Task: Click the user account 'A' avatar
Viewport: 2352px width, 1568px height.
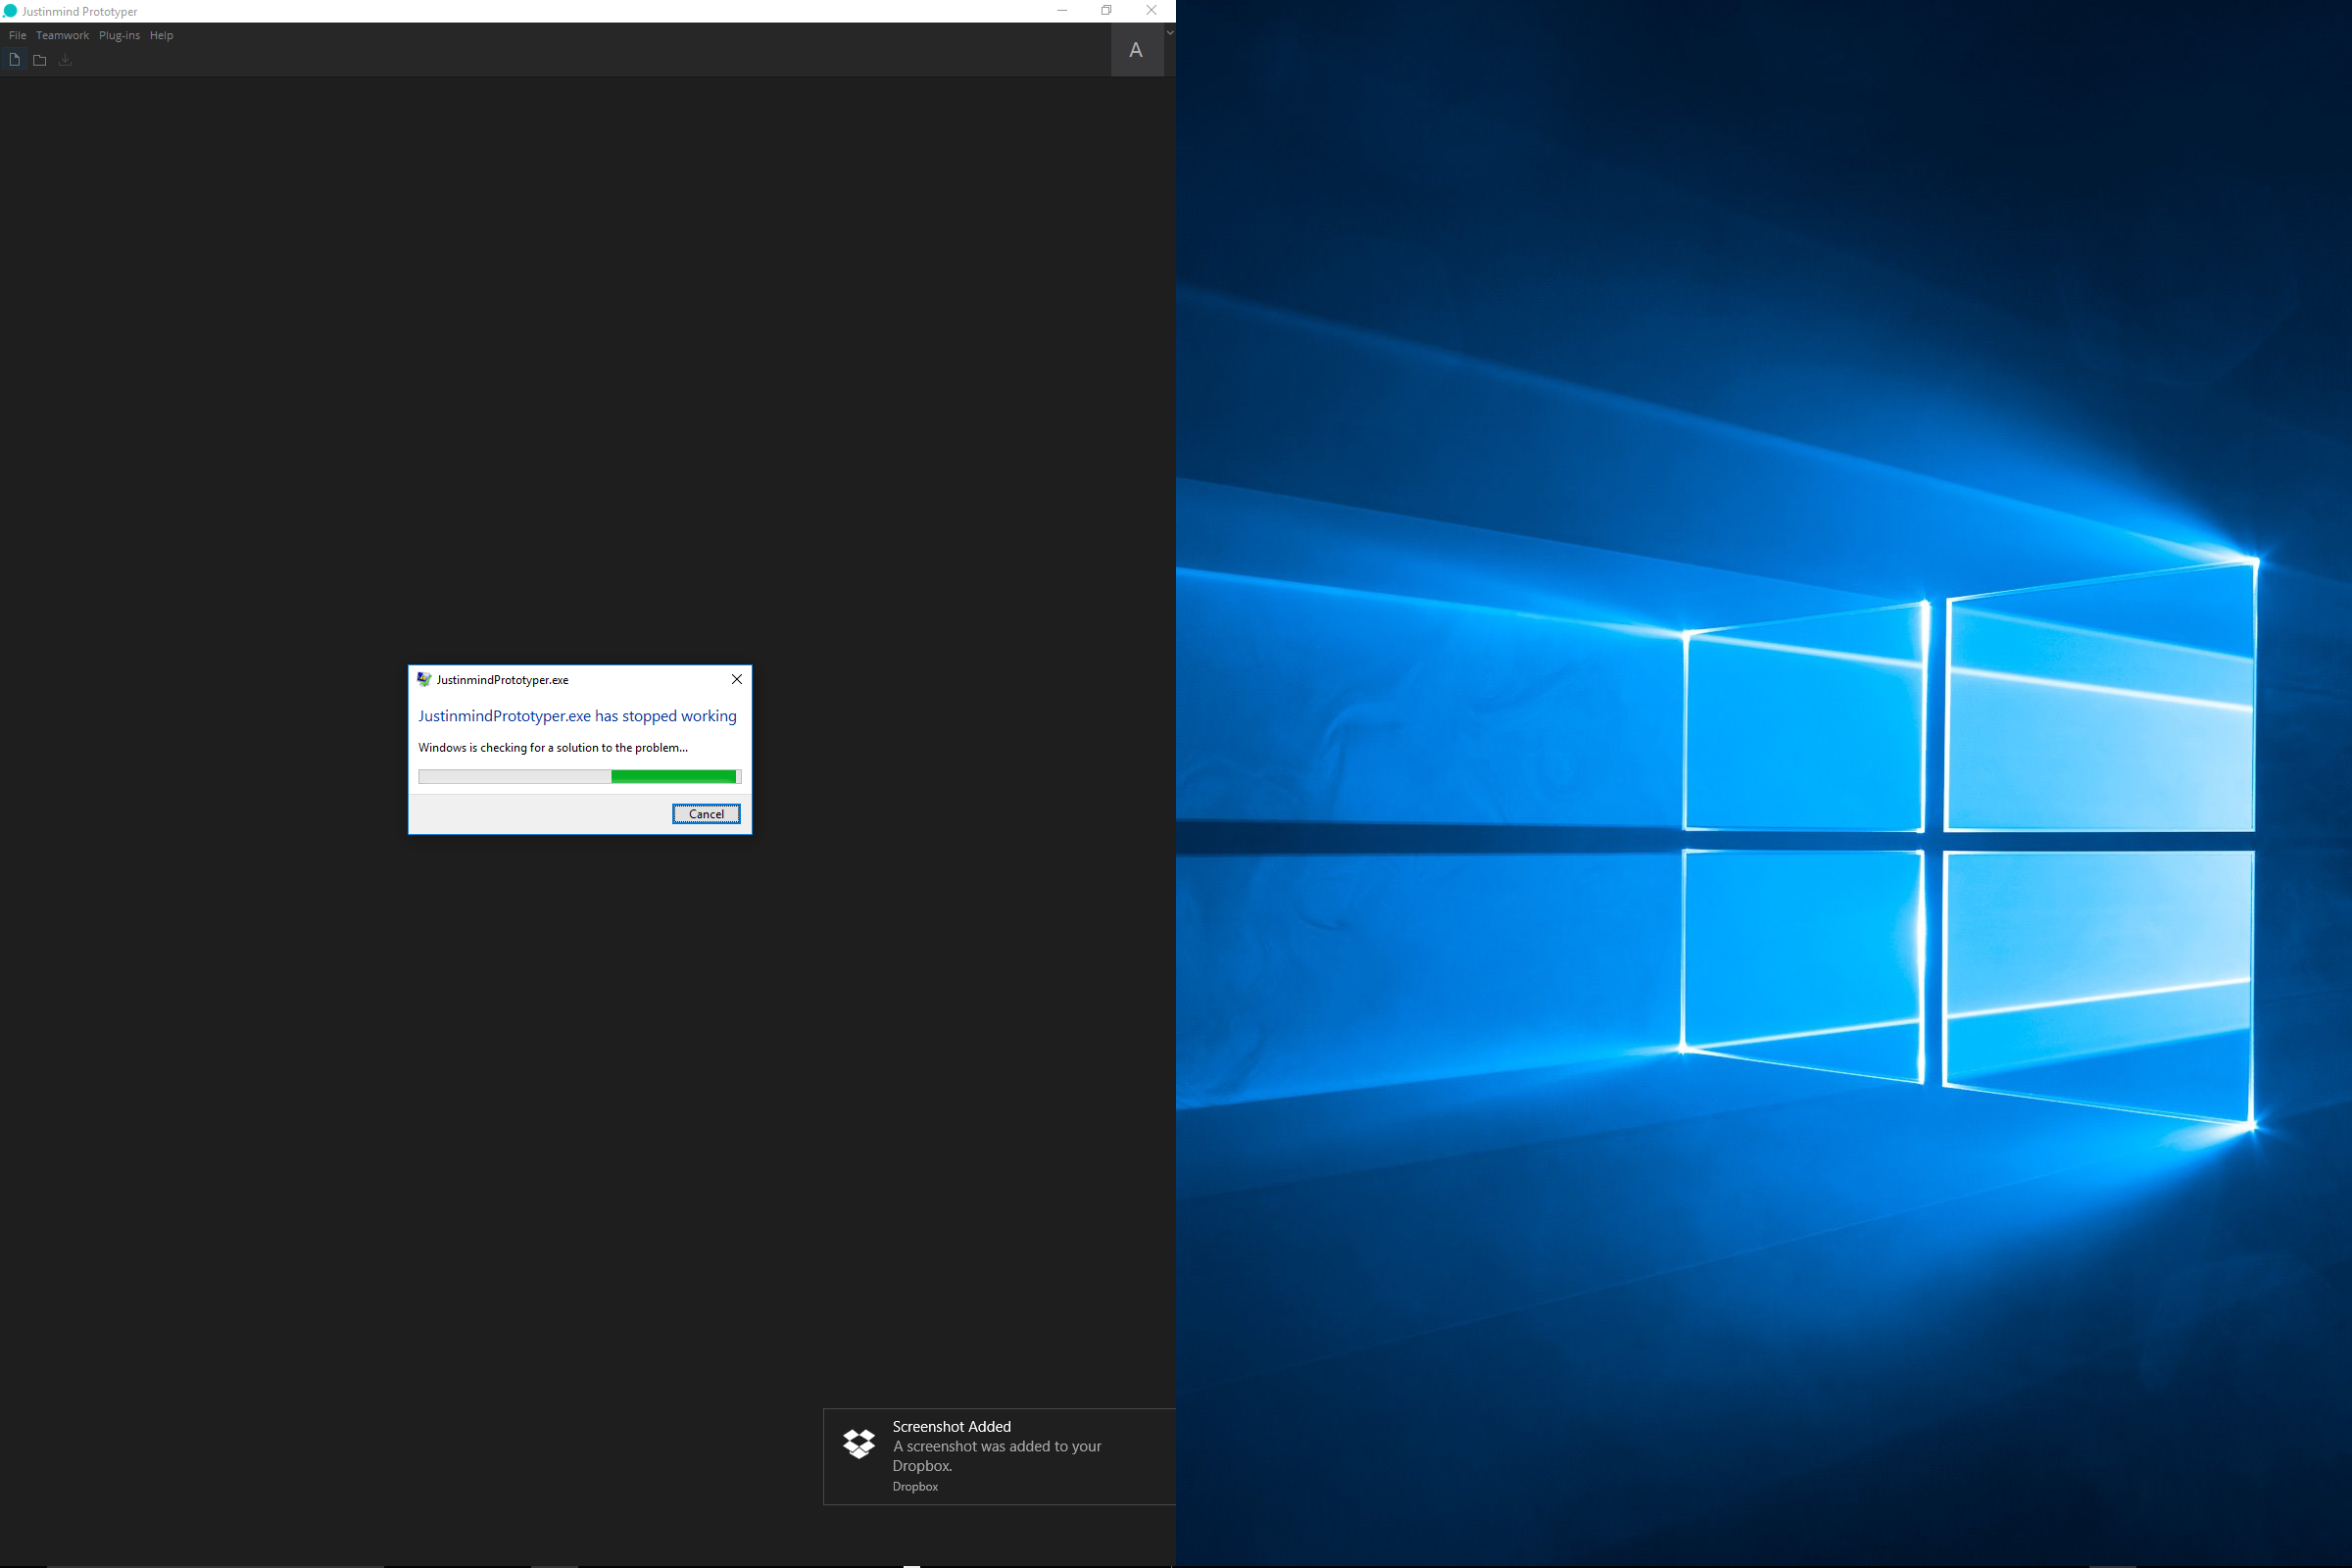Action: pos(1136,50)
